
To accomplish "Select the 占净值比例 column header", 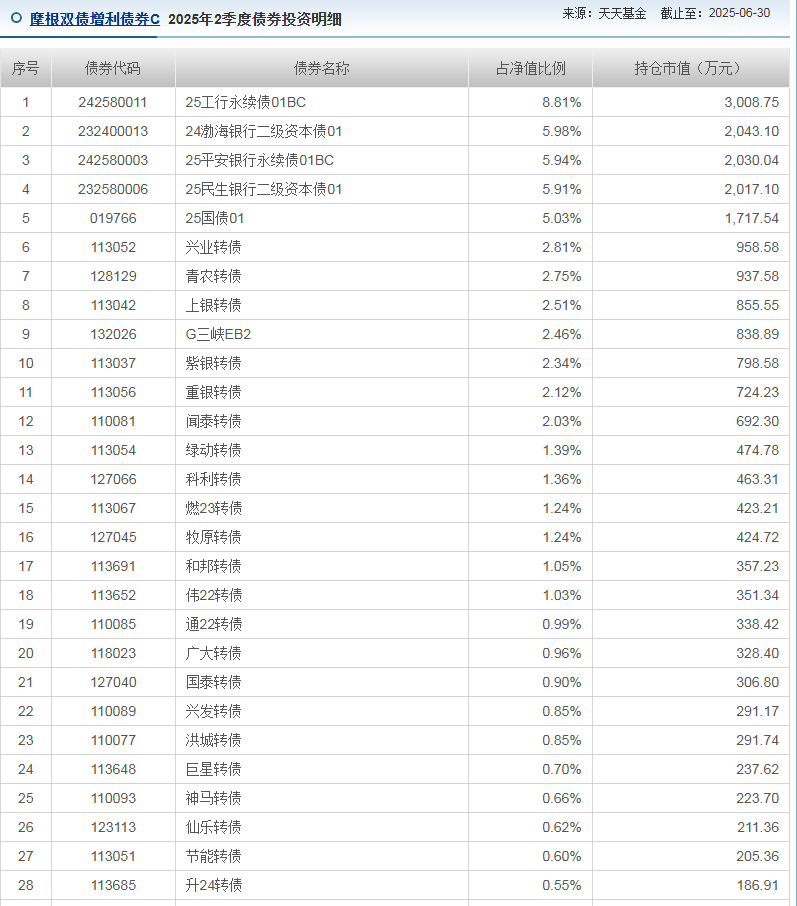I will coord(530,68).
